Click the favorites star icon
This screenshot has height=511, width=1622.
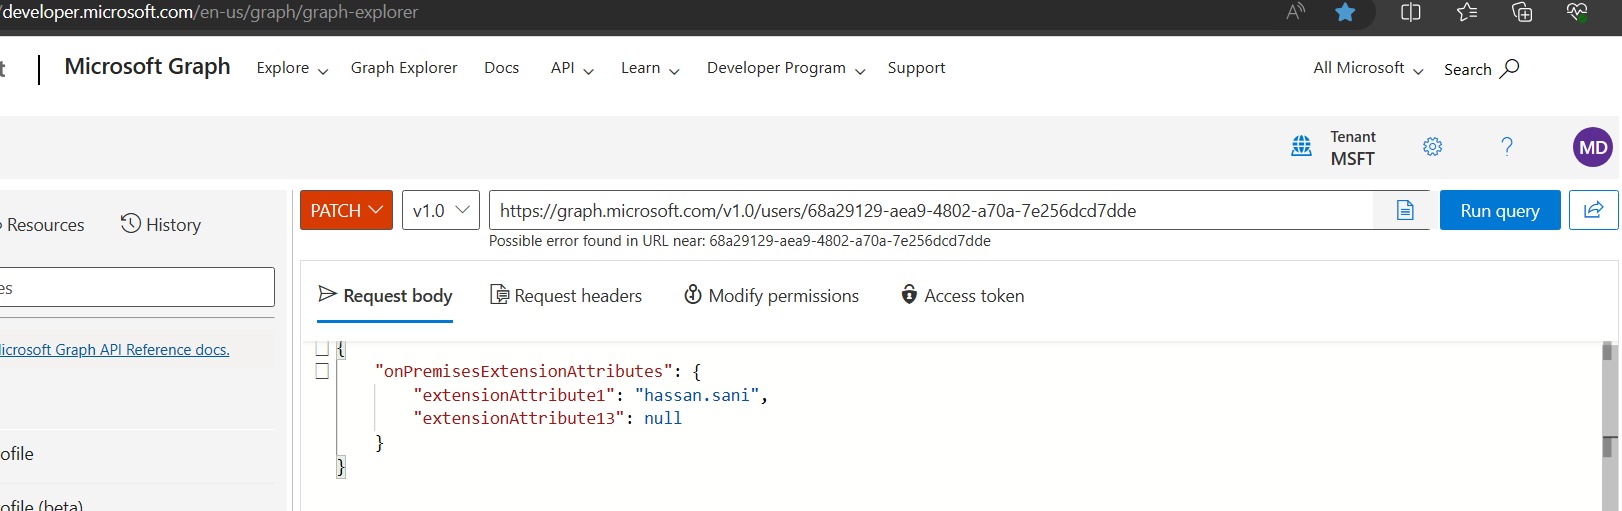pyautogui.click(x=1345, y=12)
